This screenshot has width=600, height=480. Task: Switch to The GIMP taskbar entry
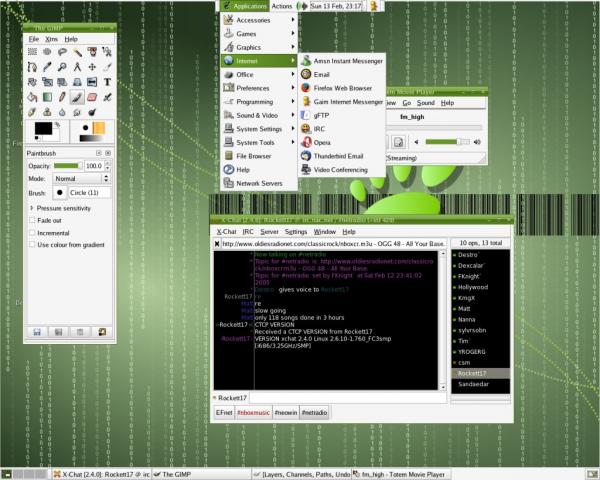pos(201,475)
